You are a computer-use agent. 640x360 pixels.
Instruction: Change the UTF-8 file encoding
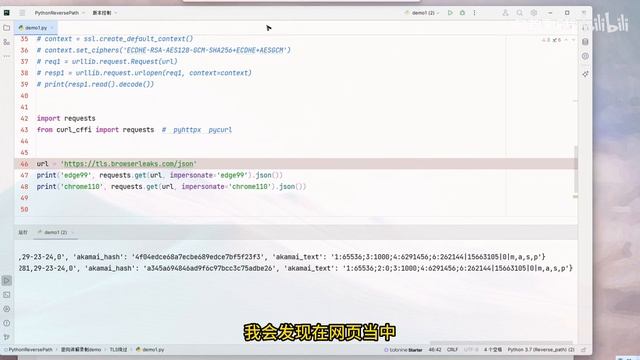471,350
